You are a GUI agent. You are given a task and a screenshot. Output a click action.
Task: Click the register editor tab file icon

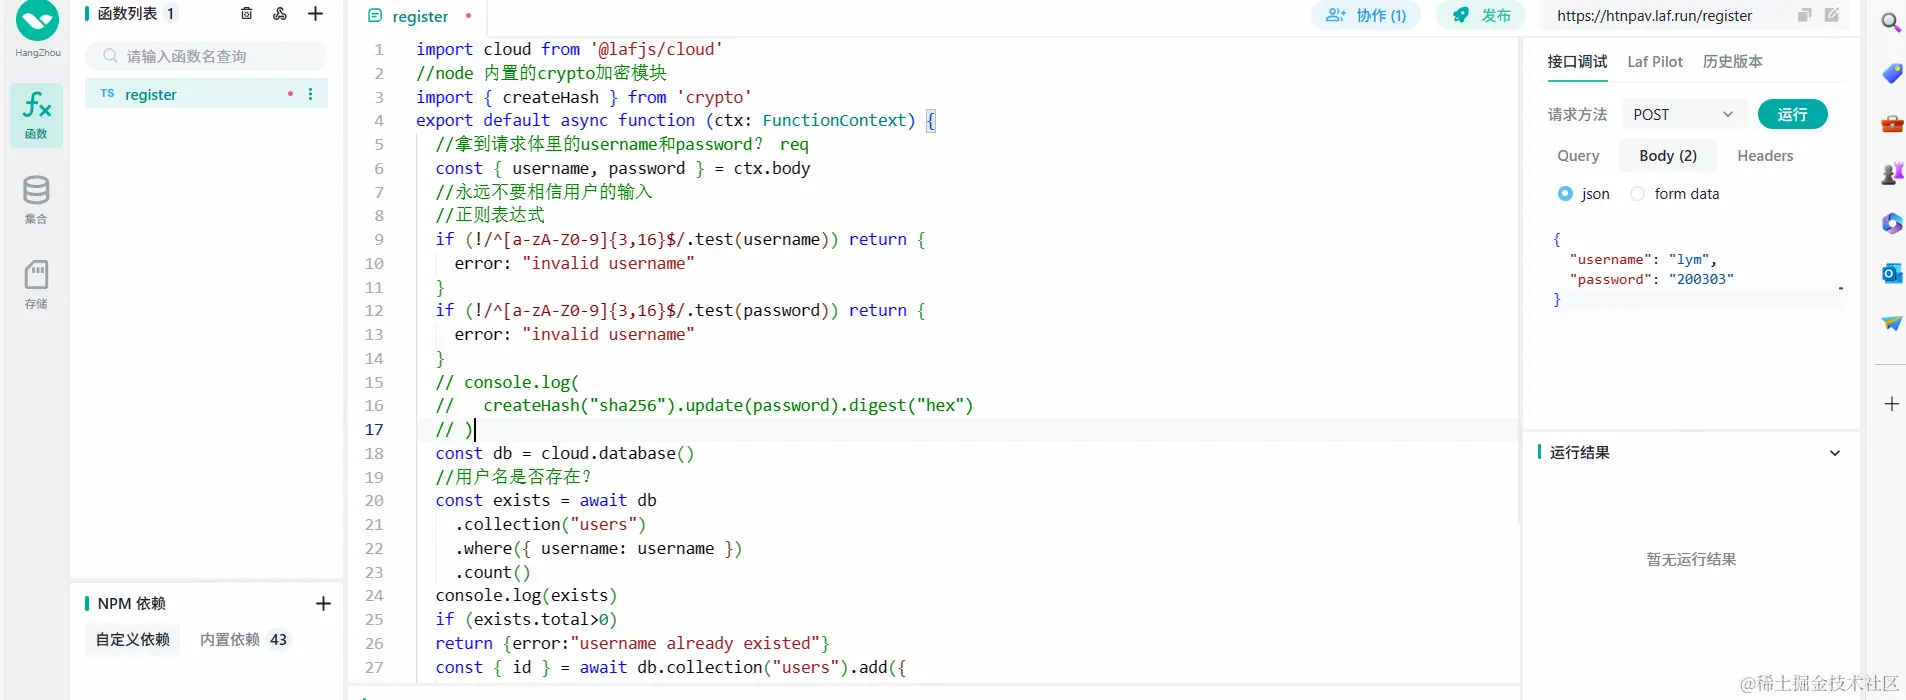375,16
